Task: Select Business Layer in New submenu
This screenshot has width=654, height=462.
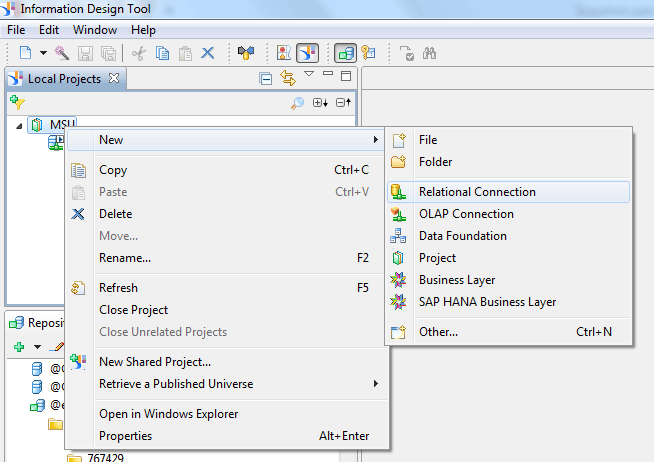Action: (x=508, y=280)
